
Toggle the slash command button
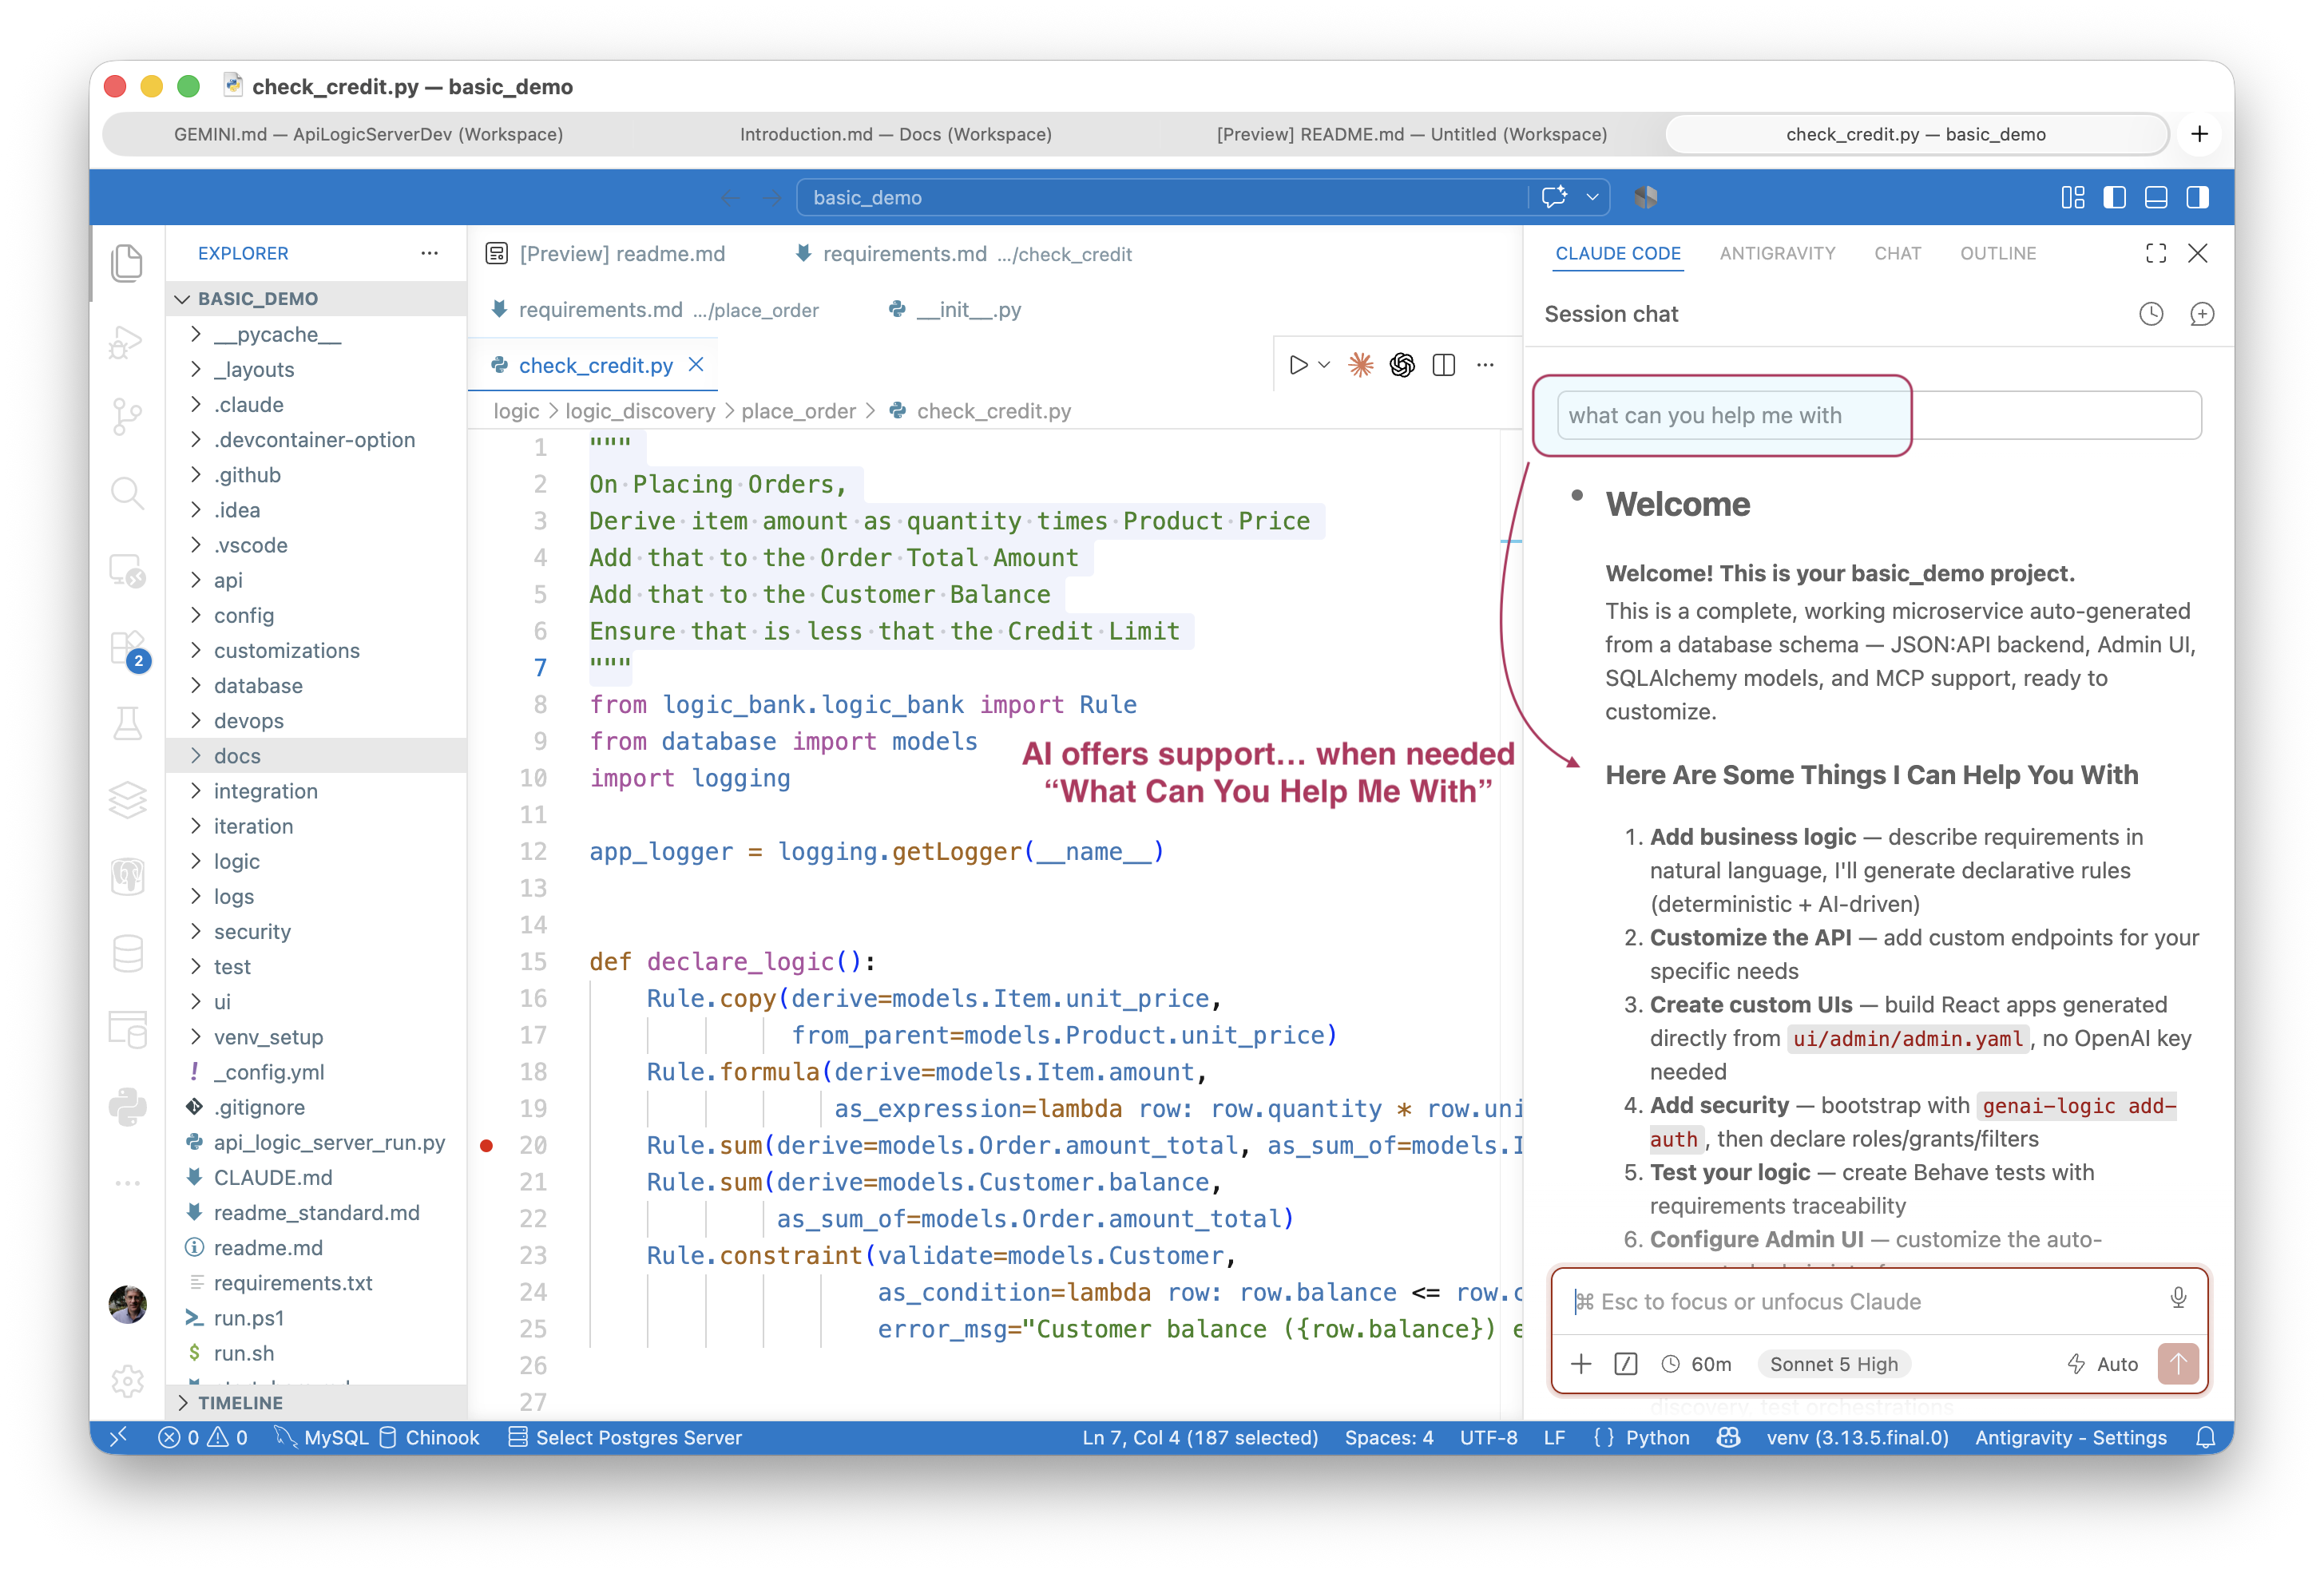click(1625, 1364)
